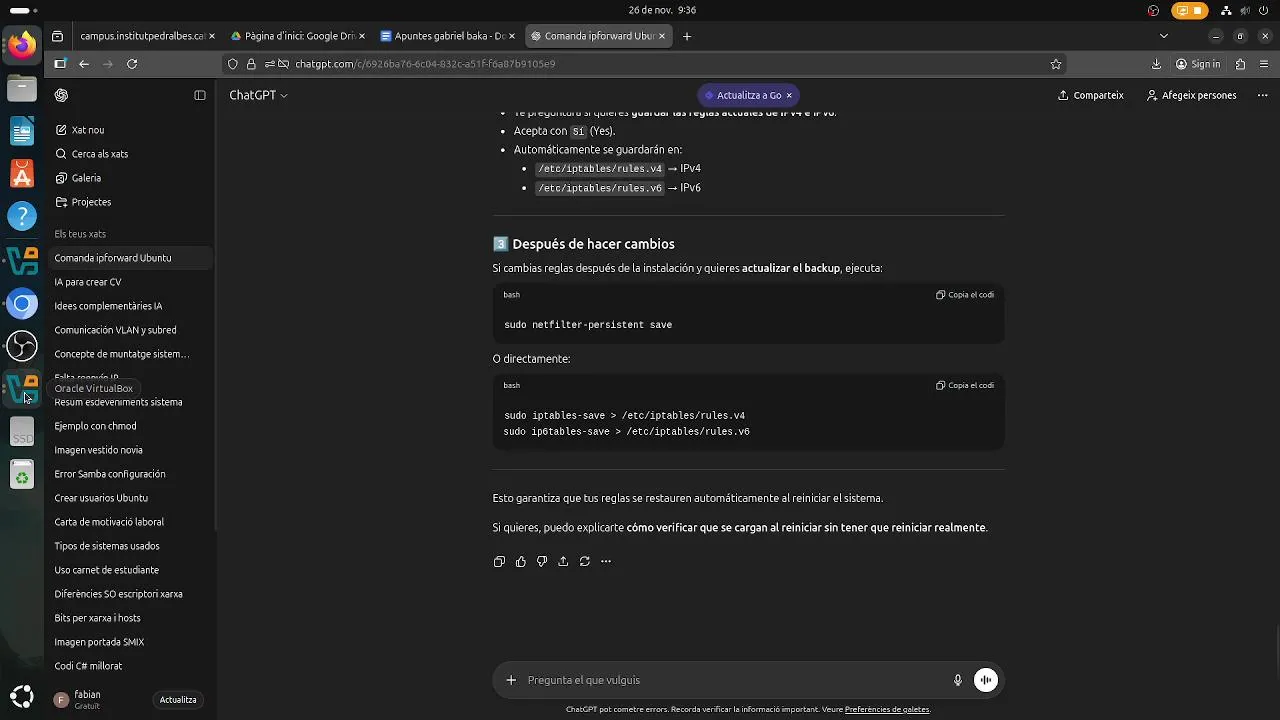Open the Help icon in dock

(22, 216)
